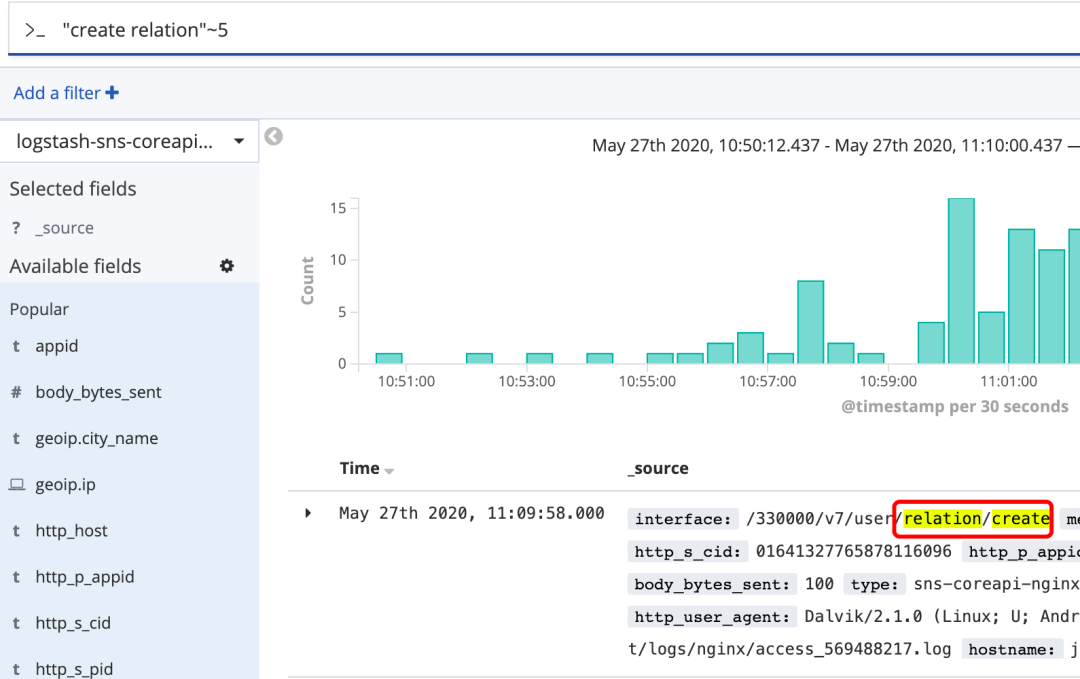Click the number icon next to body_bytes_sent

[16, 393]
